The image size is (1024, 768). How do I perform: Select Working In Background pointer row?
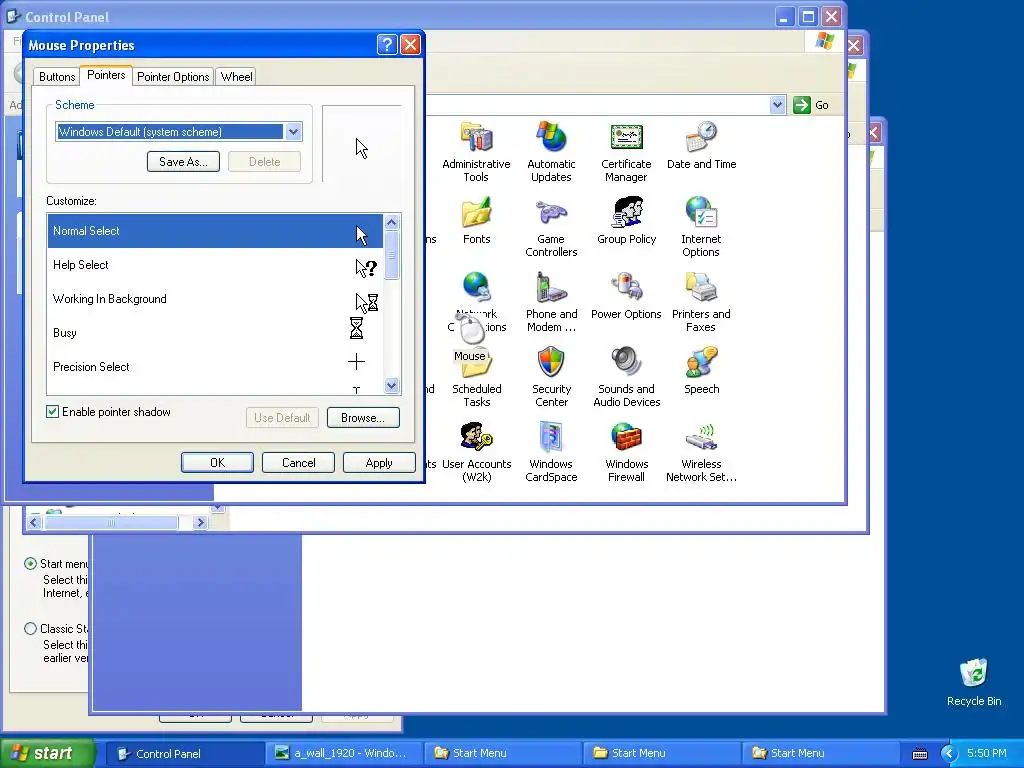click(215, 298)
